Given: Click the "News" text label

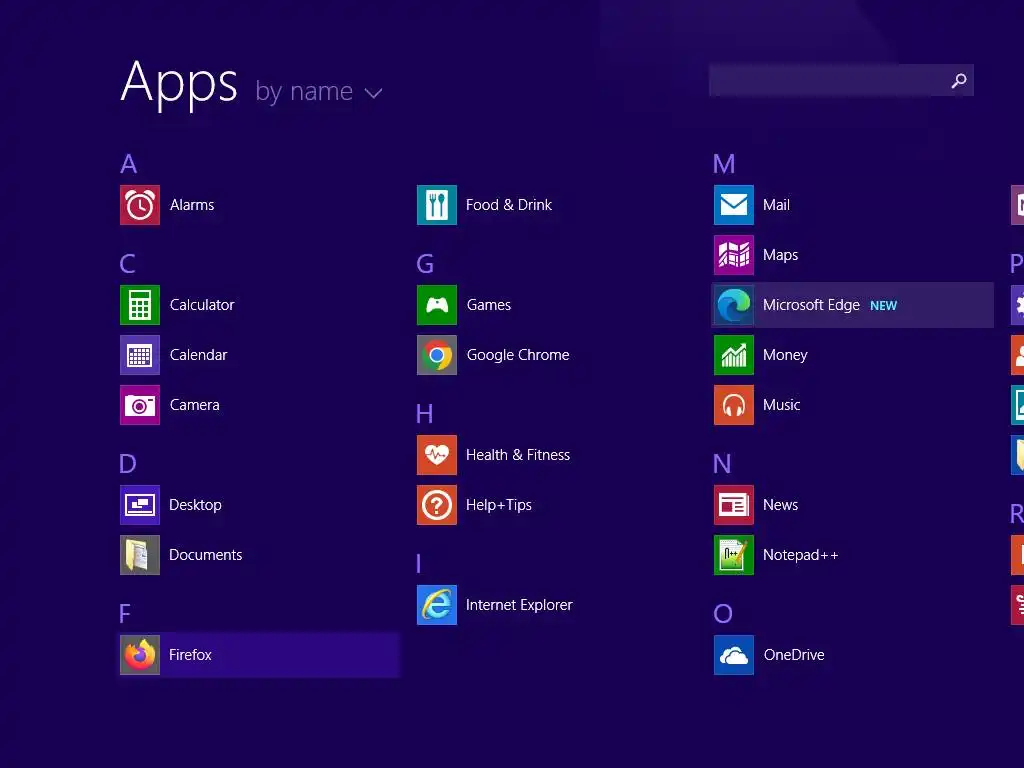Looking at the screenshot, I should coord(780,505).
